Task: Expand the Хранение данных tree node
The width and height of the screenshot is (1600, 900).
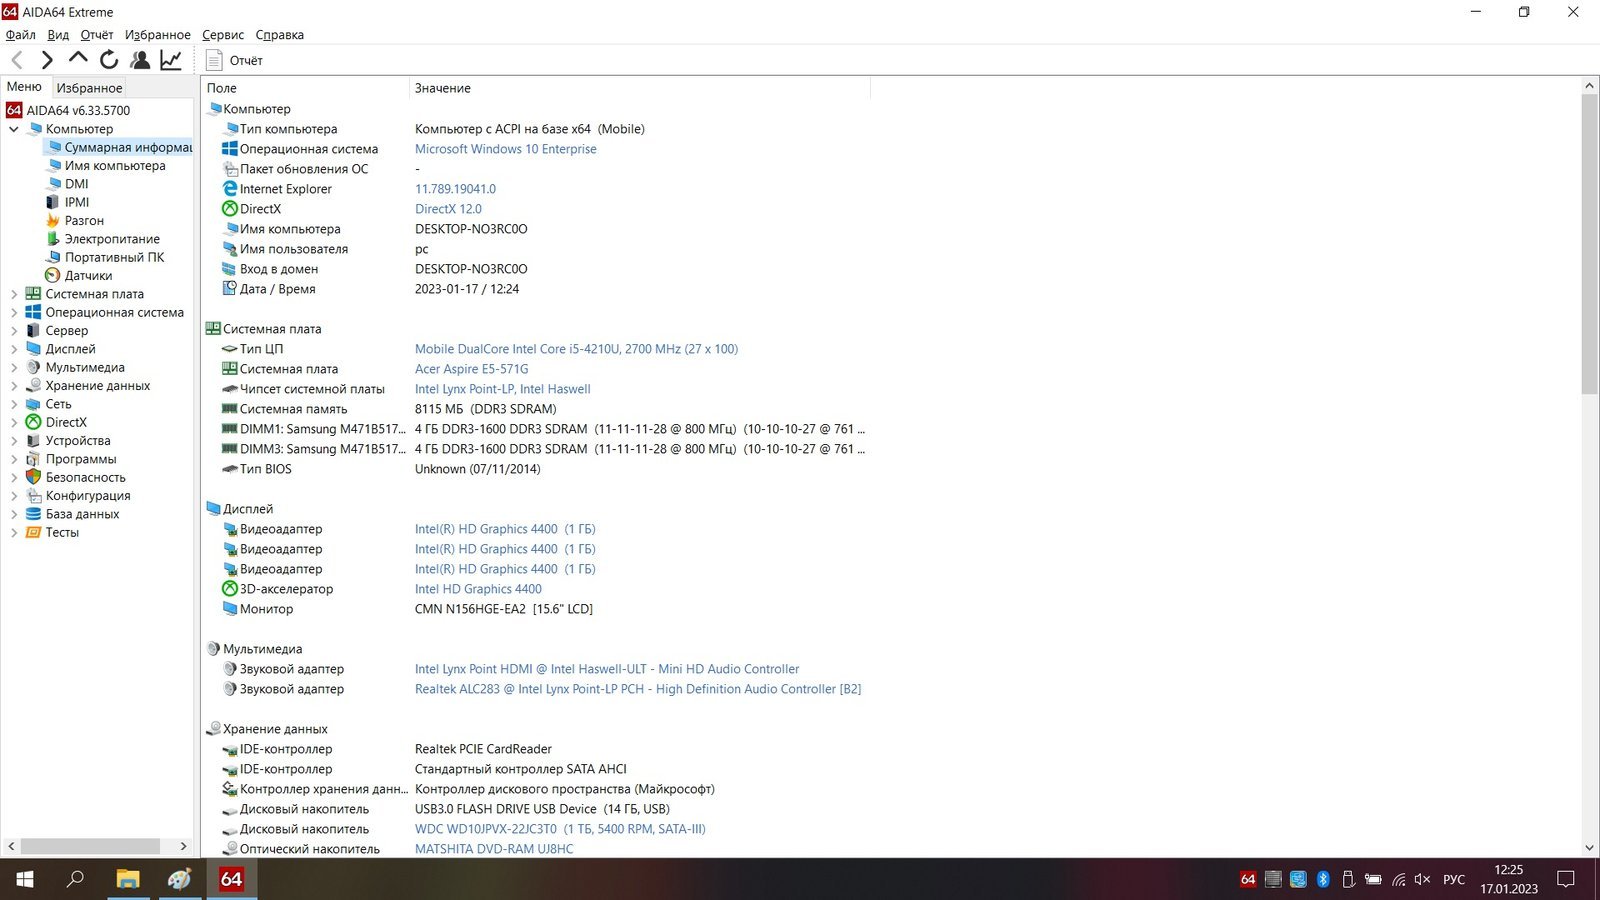Action: point(14,386)
